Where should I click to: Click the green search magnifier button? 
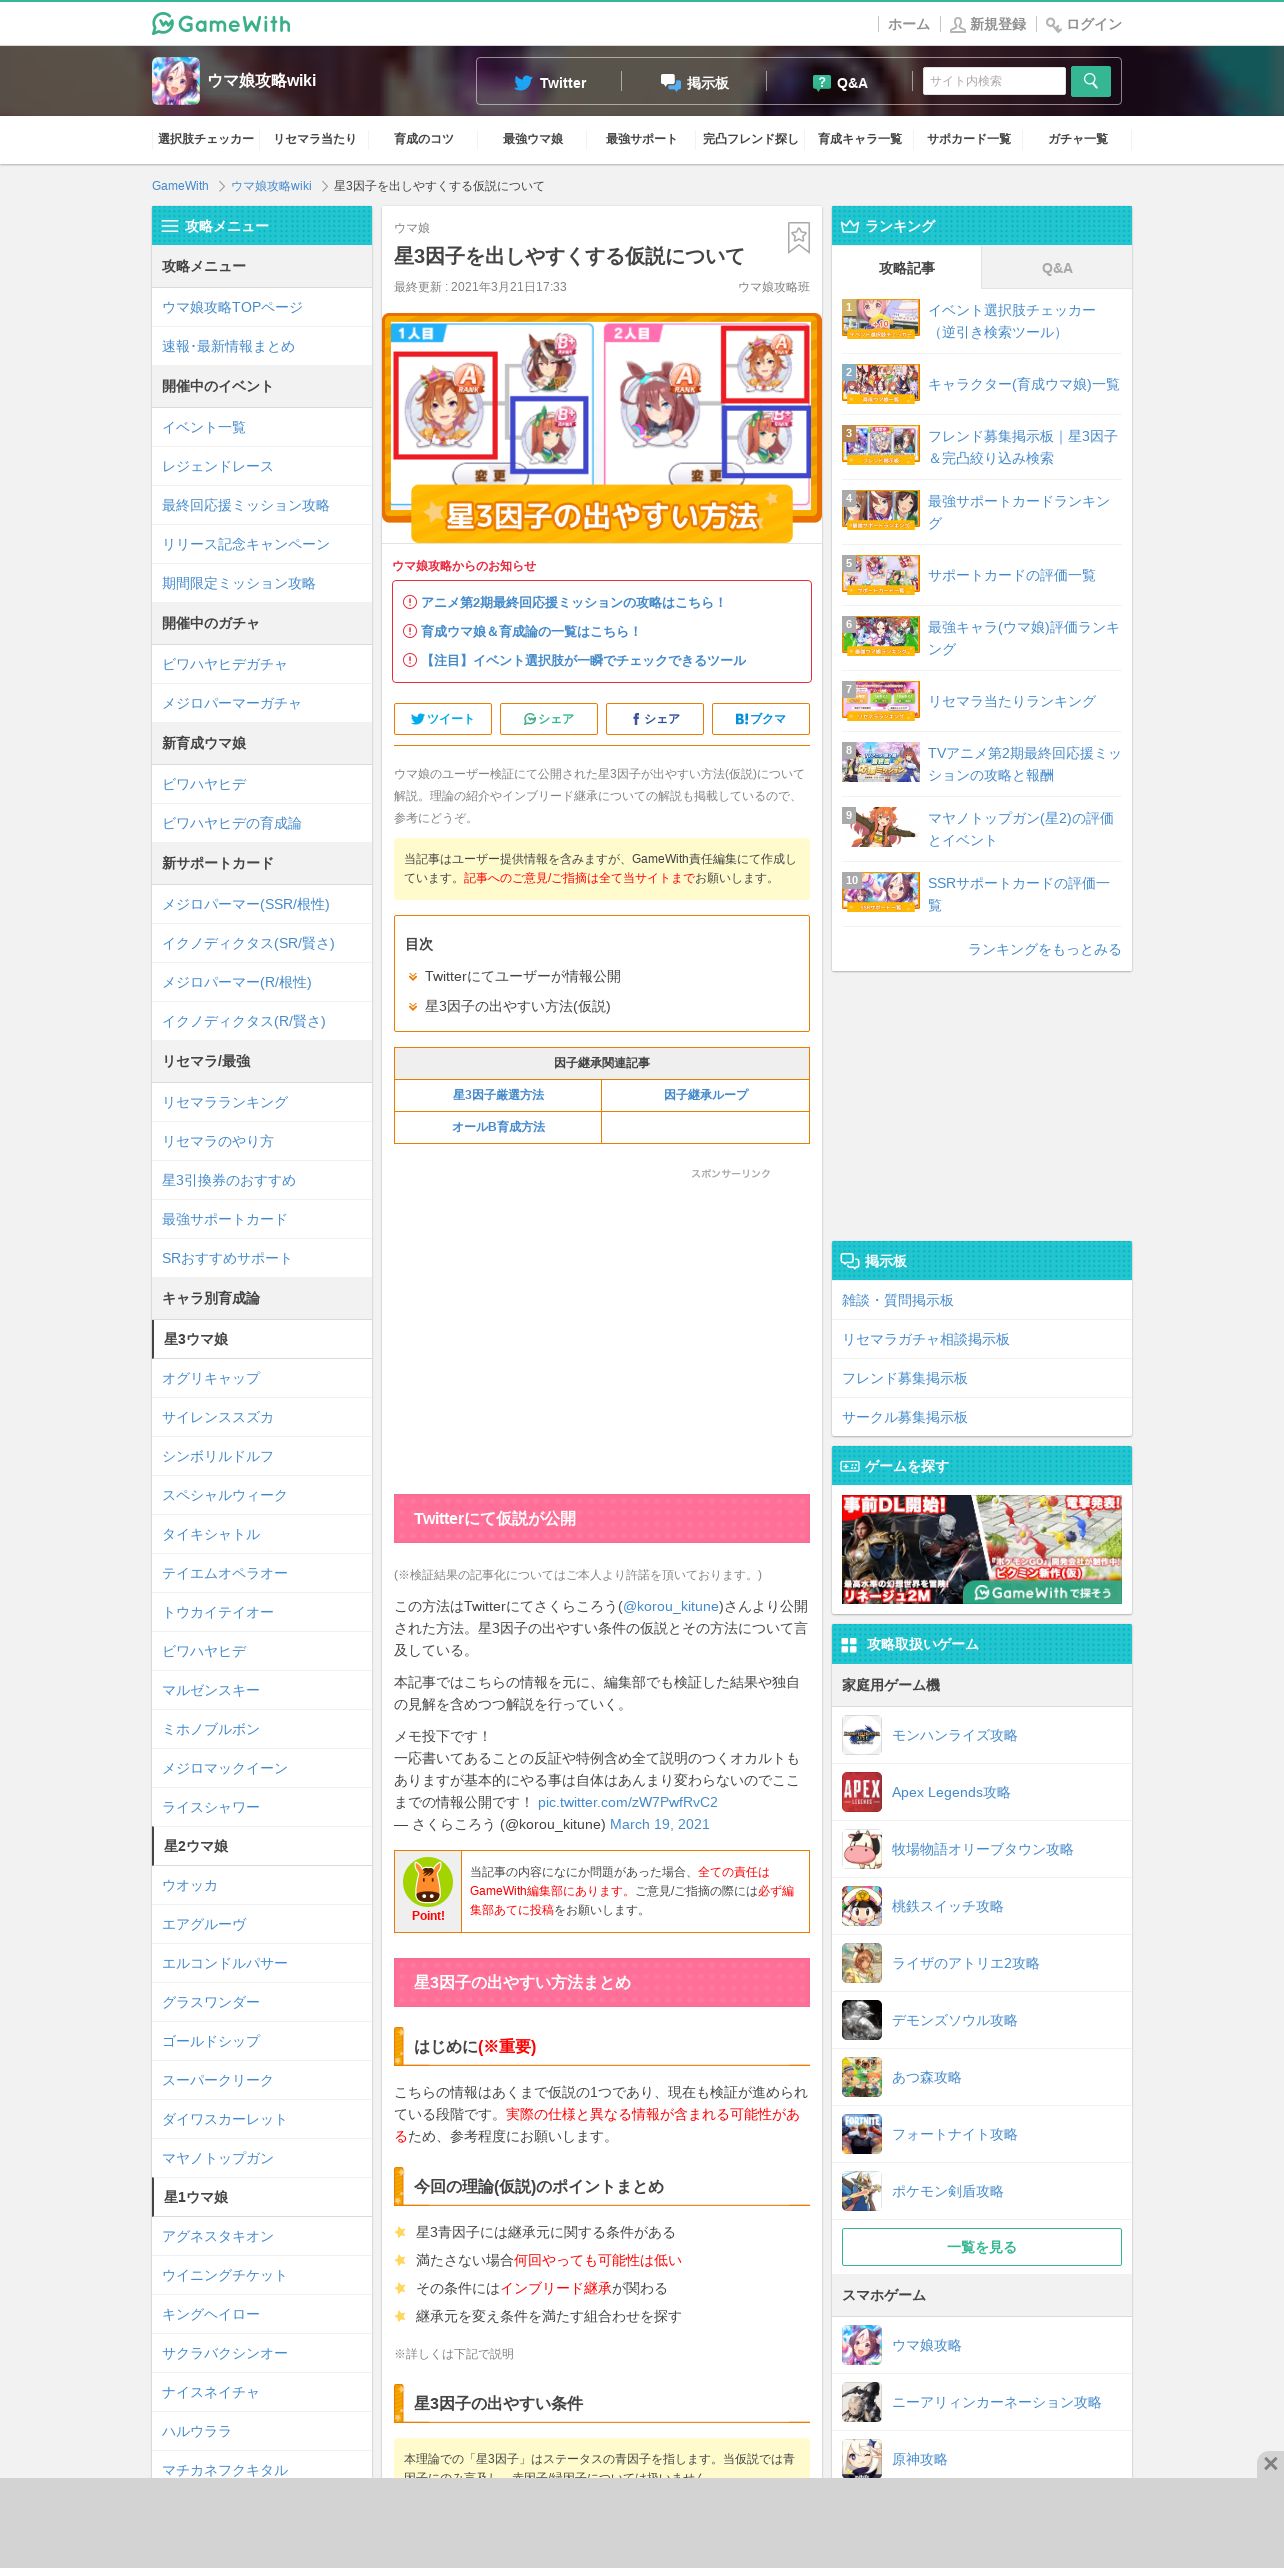1090,81
